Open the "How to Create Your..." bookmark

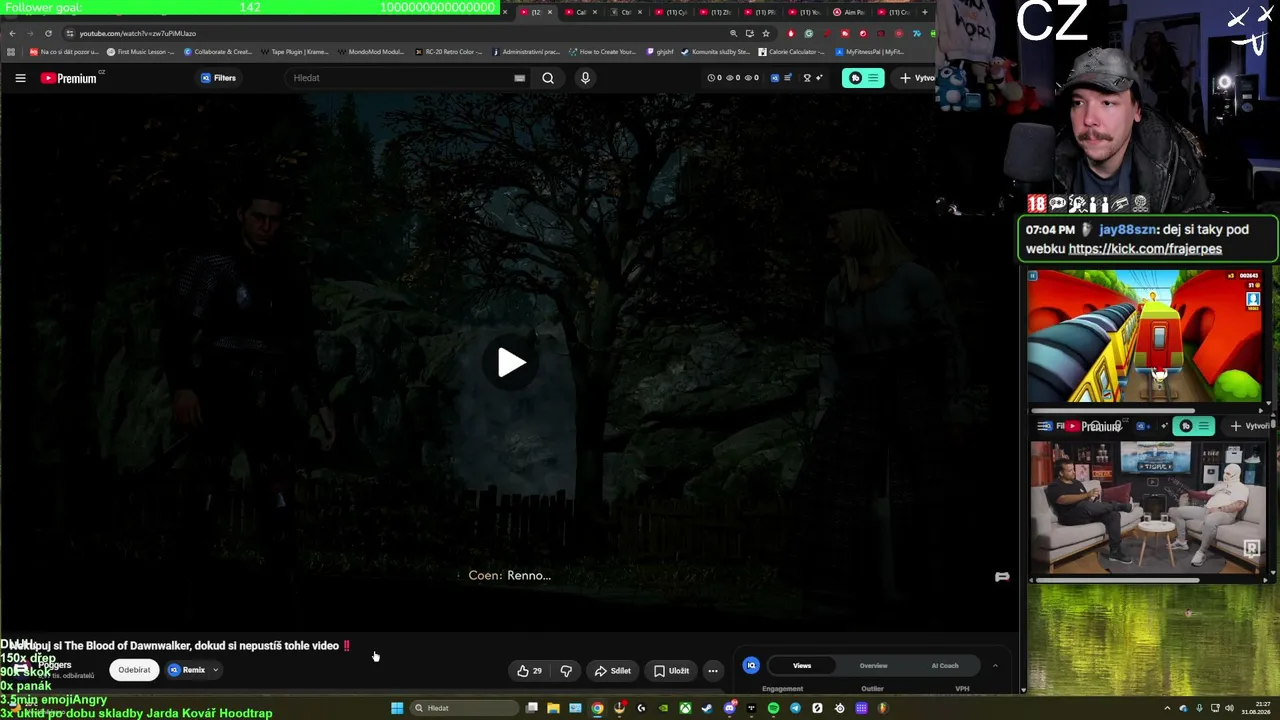click(602, 52)
